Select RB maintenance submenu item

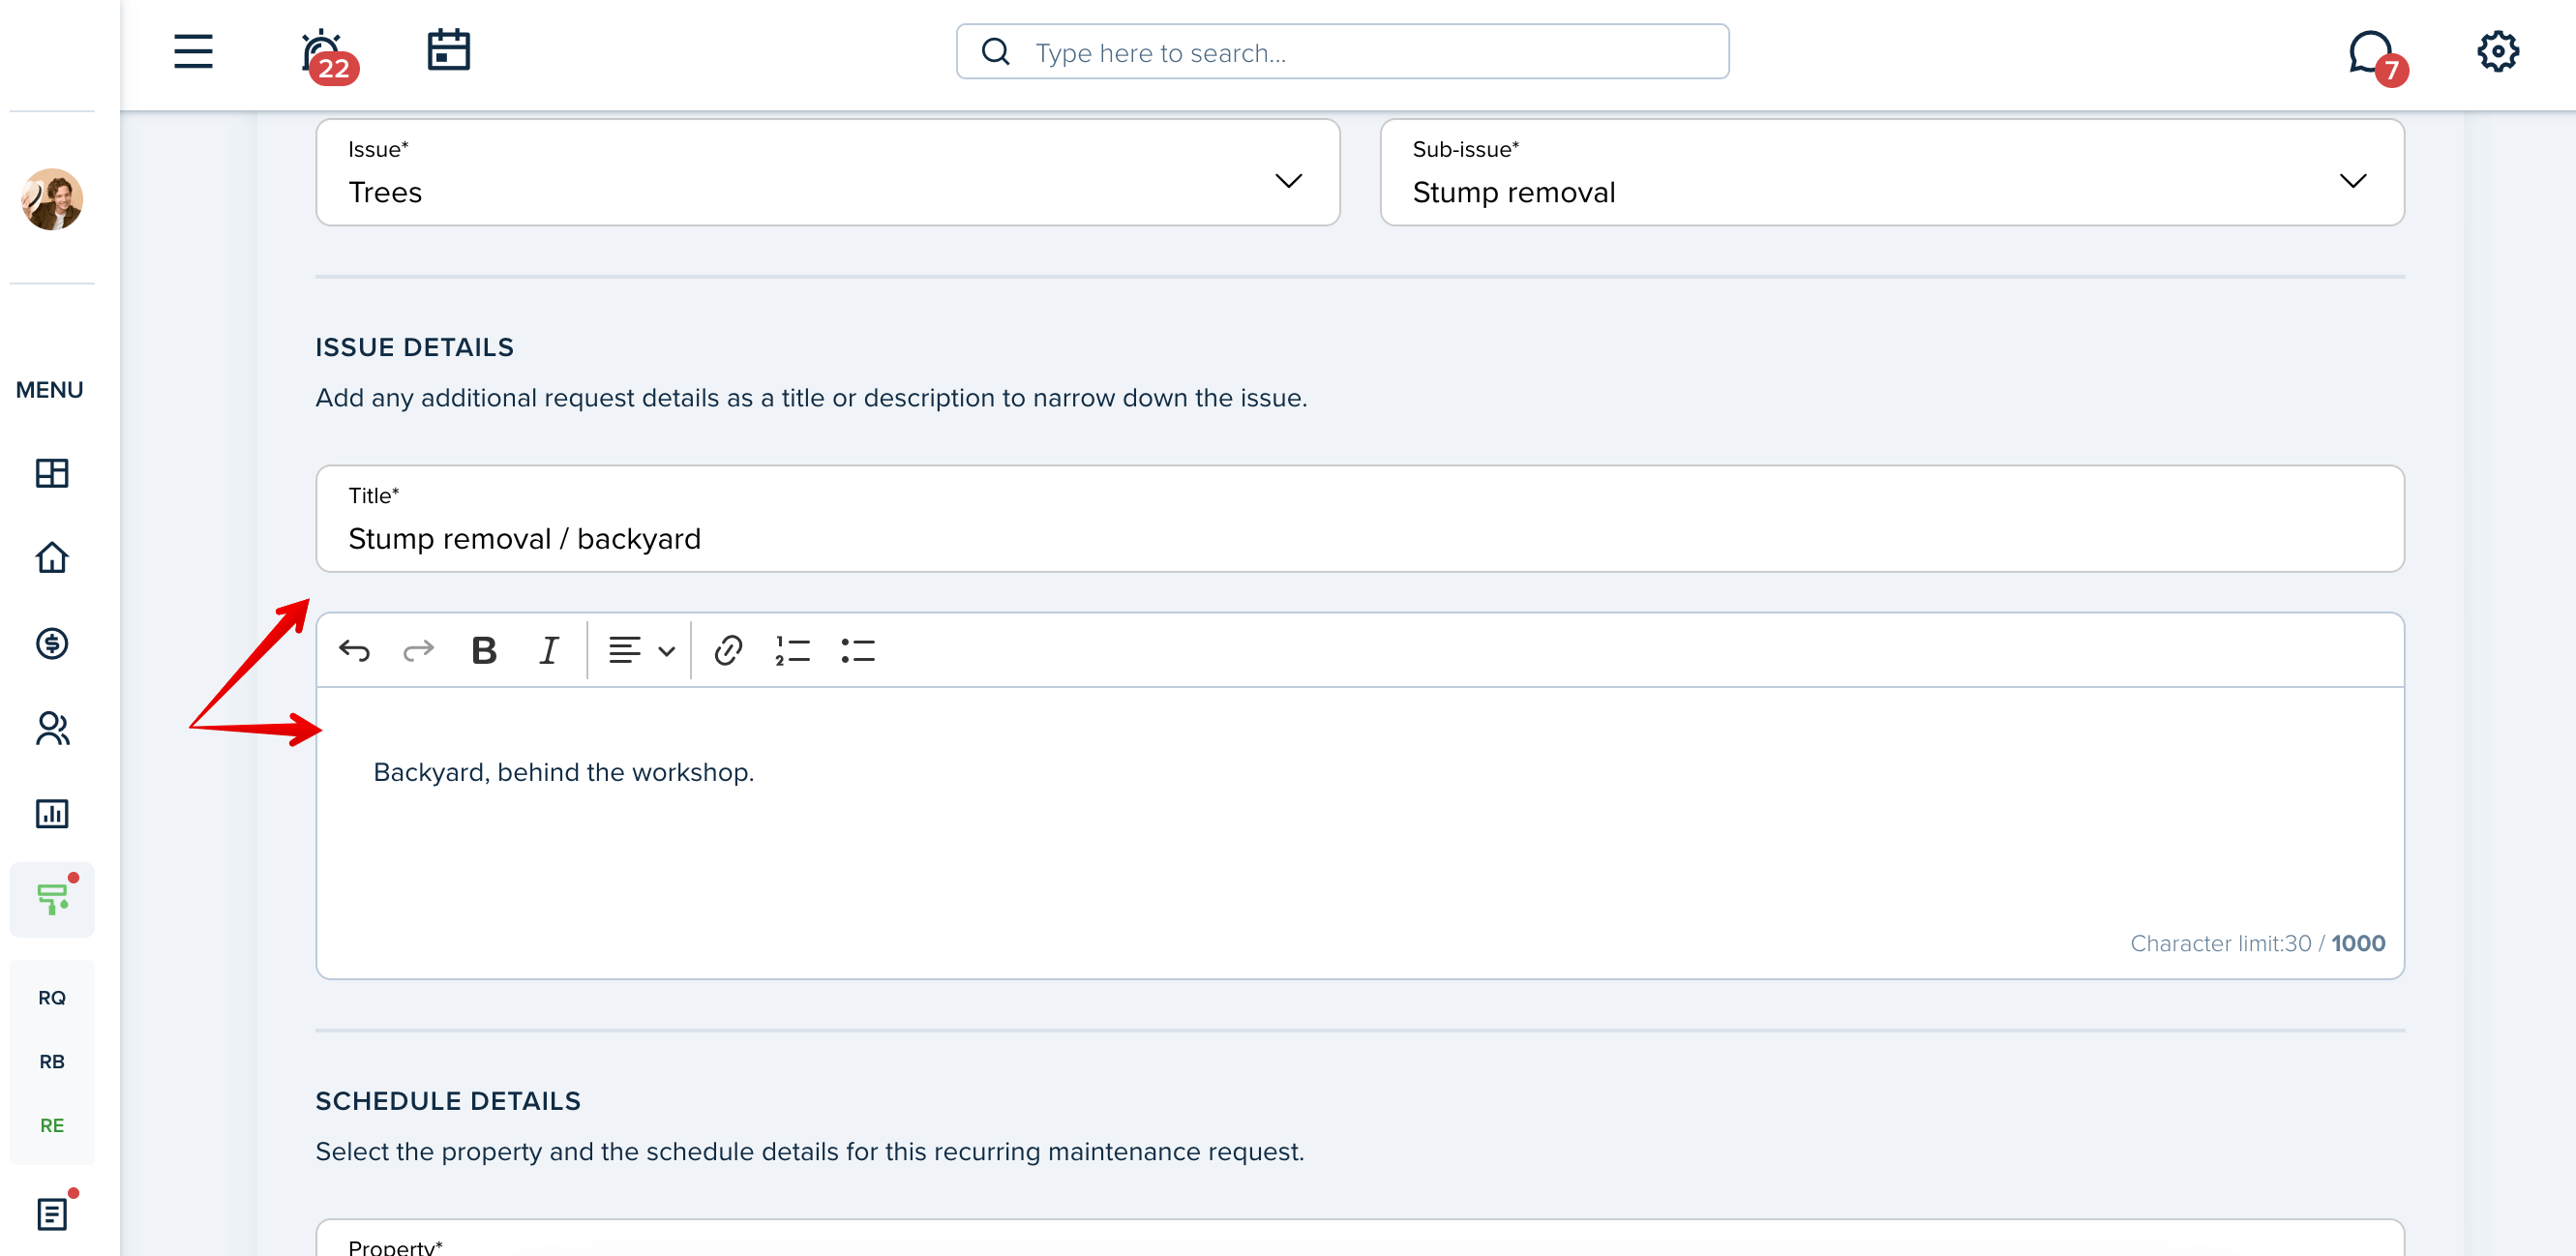click(52, 1062)
